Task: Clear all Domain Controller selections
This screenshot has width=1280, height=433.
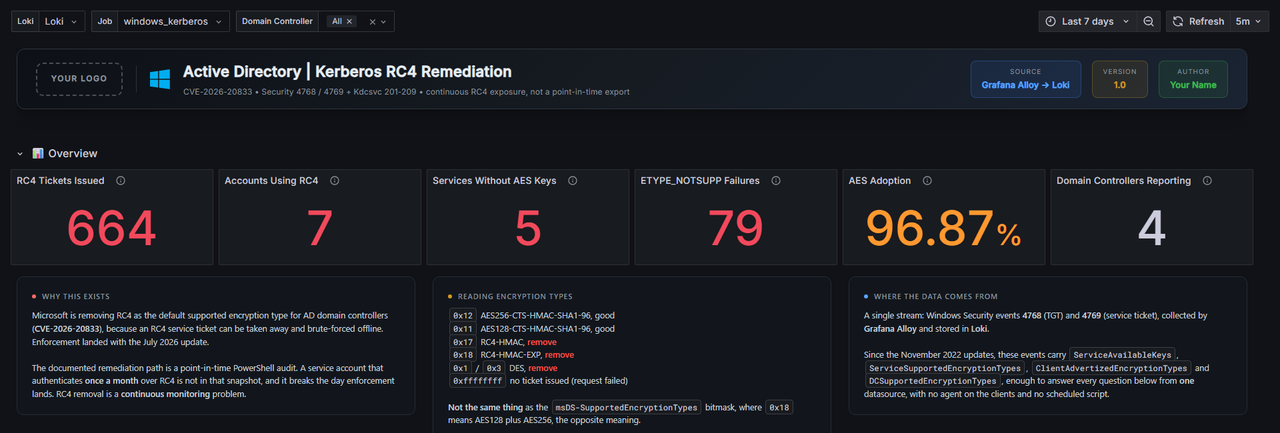Action: click(372, 21)
